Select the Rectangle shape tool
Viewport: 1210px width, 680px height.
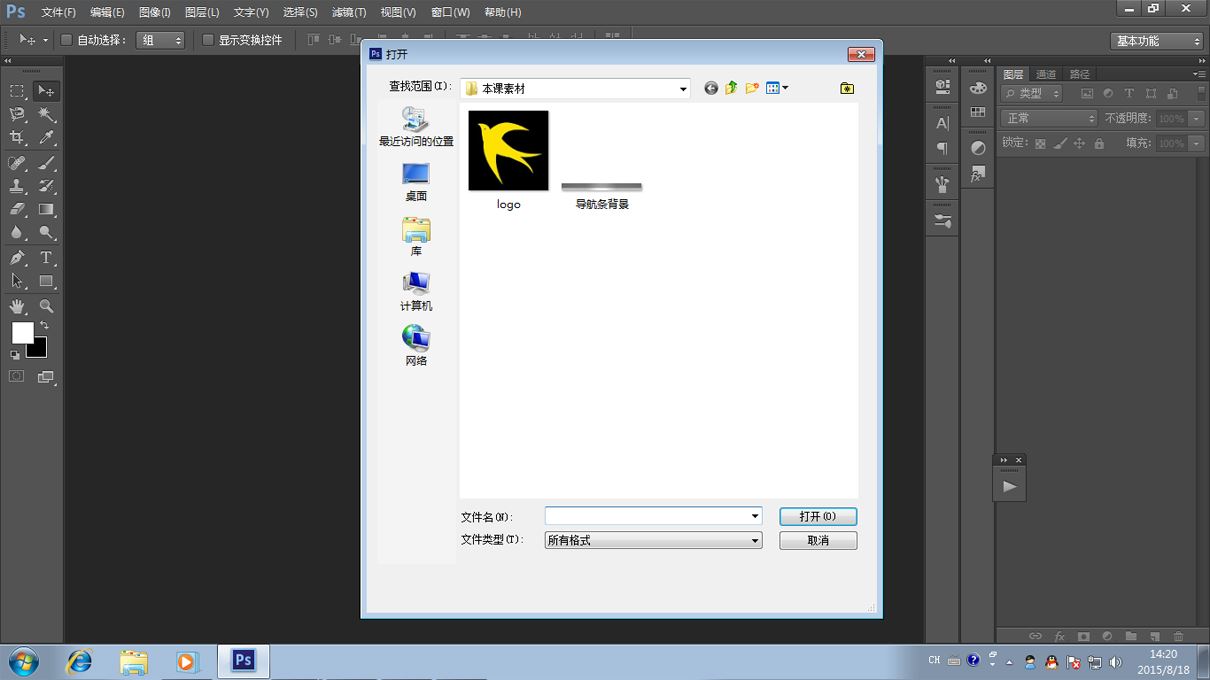(46, 281)
